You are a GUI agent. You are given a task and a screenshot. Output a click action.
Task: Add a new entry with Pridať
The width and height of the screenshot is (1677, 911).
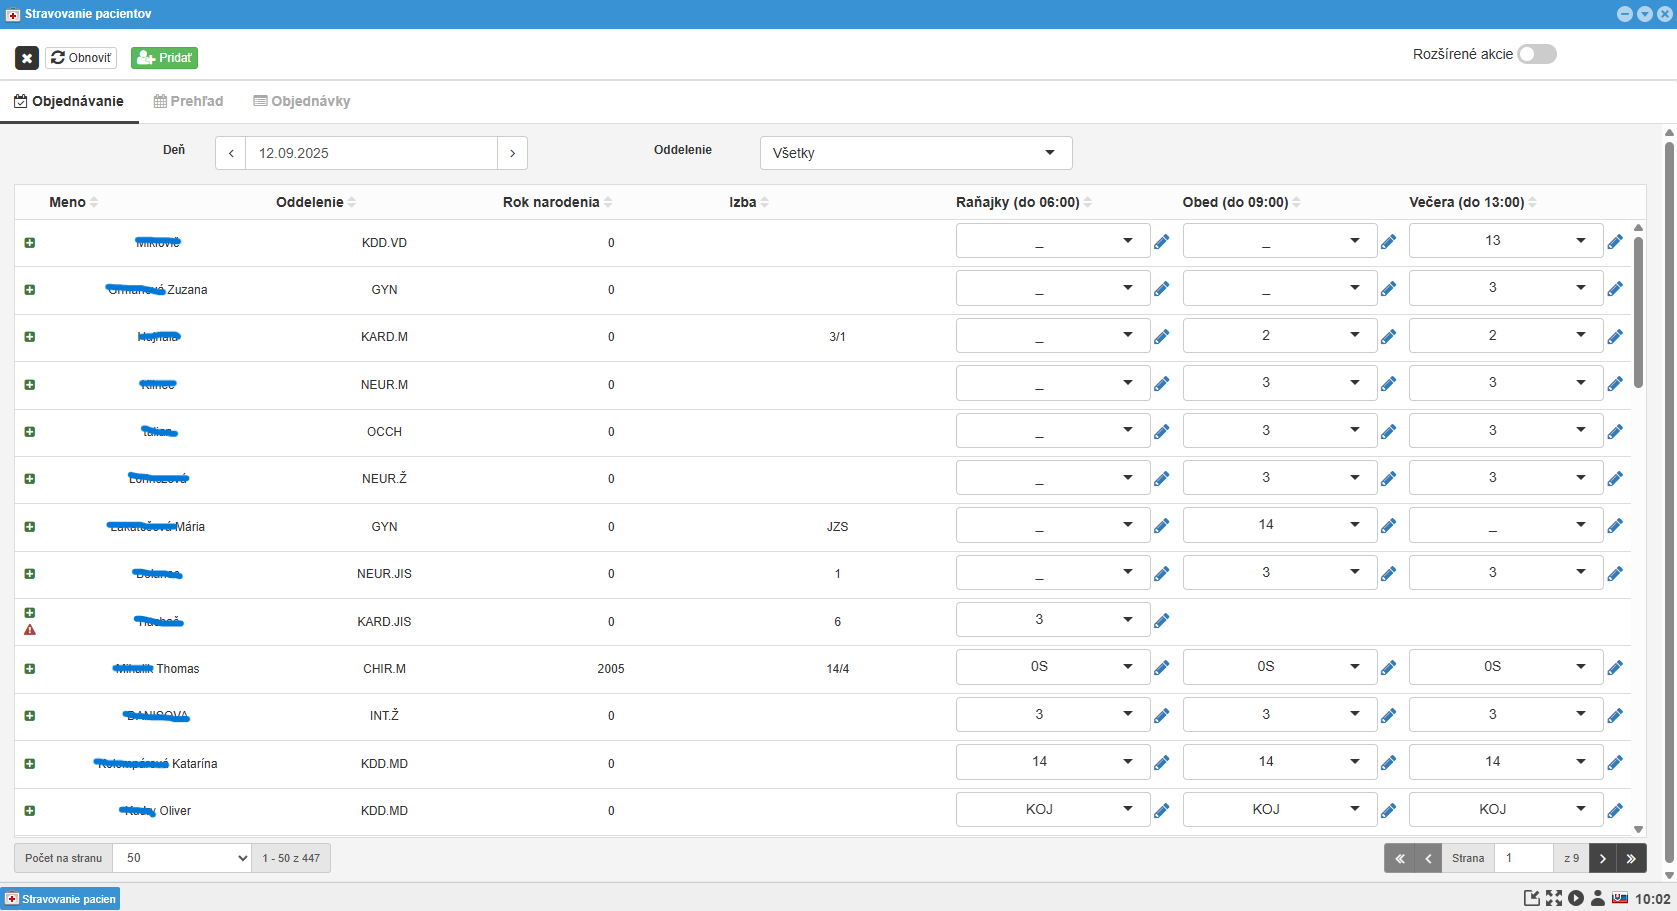[x=164, y=58]
